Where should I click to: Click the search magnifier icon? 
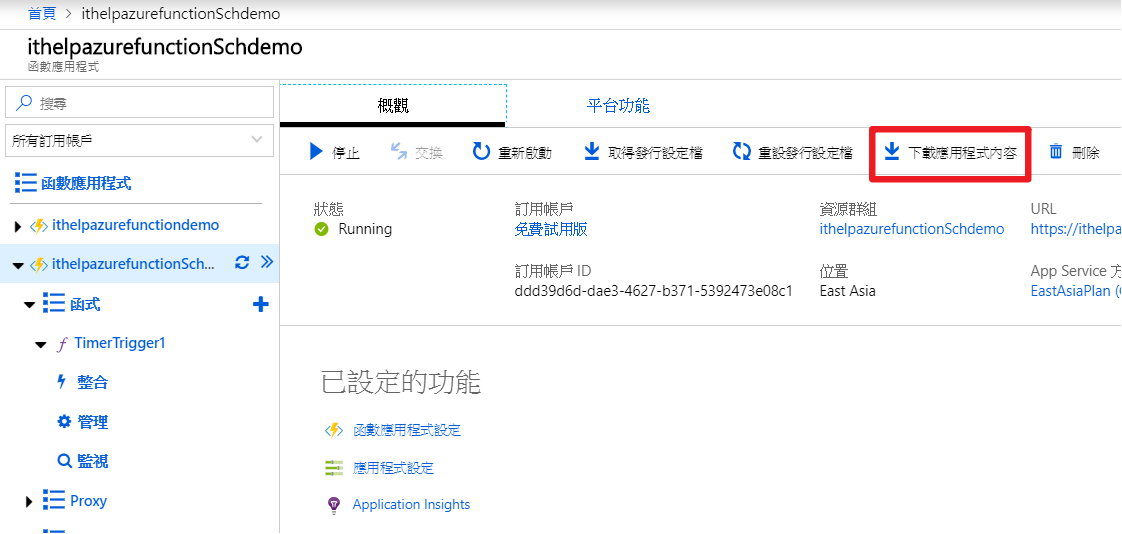pyautogui.click(x=24, y=102)
